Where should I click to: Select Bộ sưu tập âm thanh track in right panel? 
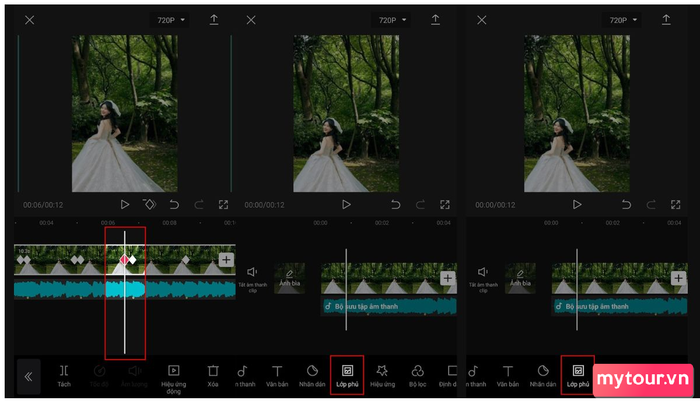tap(620, 306)
